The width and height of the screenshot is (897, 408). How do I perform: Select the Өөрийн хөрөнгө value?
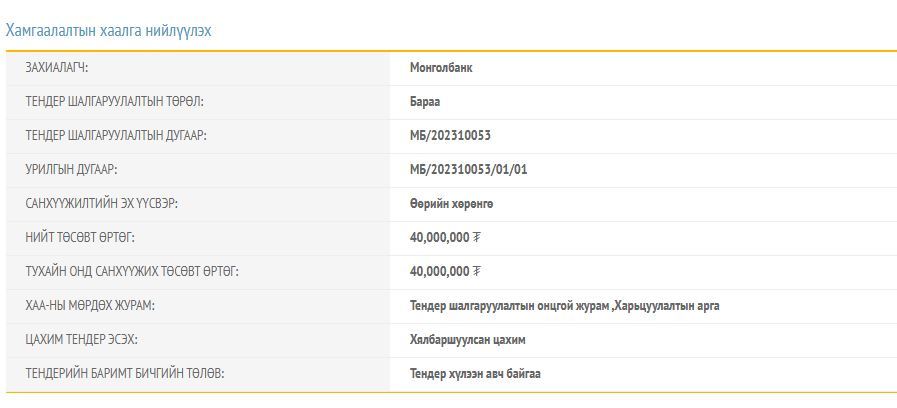click(x=451, y=204)
